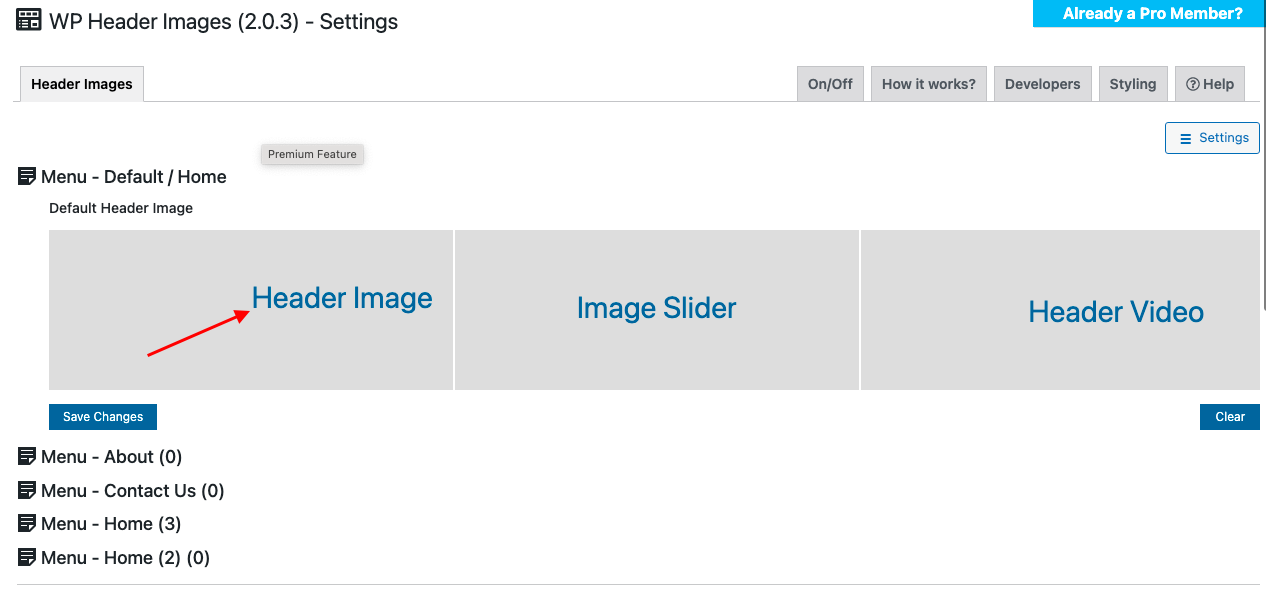The width and height of the screenshot is (1266, 595).
Task: View the How it works? tab
Action: click(x=928, y=83)
